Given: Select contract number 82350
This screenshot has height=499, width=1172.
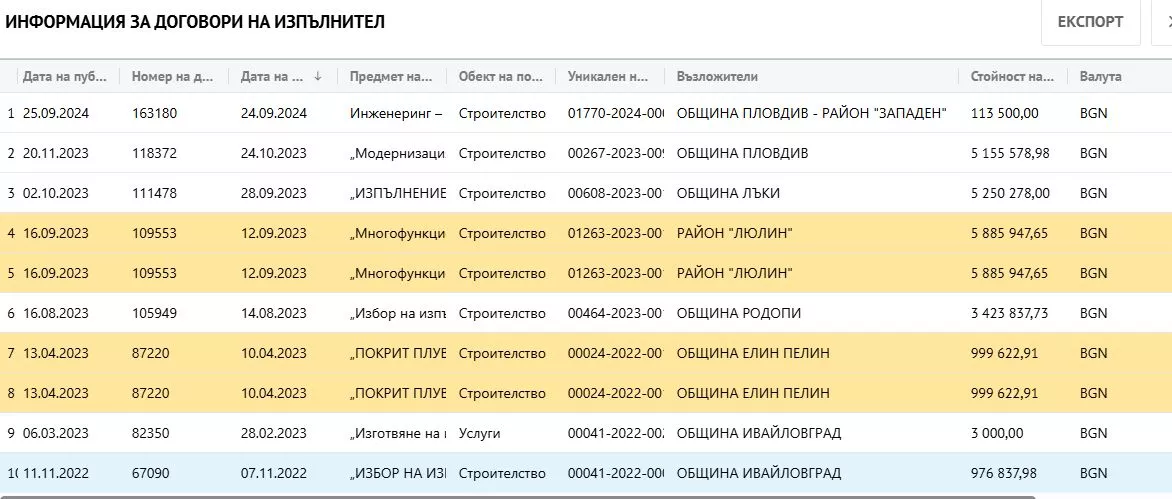Looking at the screenshot, I should pos(150,433).
